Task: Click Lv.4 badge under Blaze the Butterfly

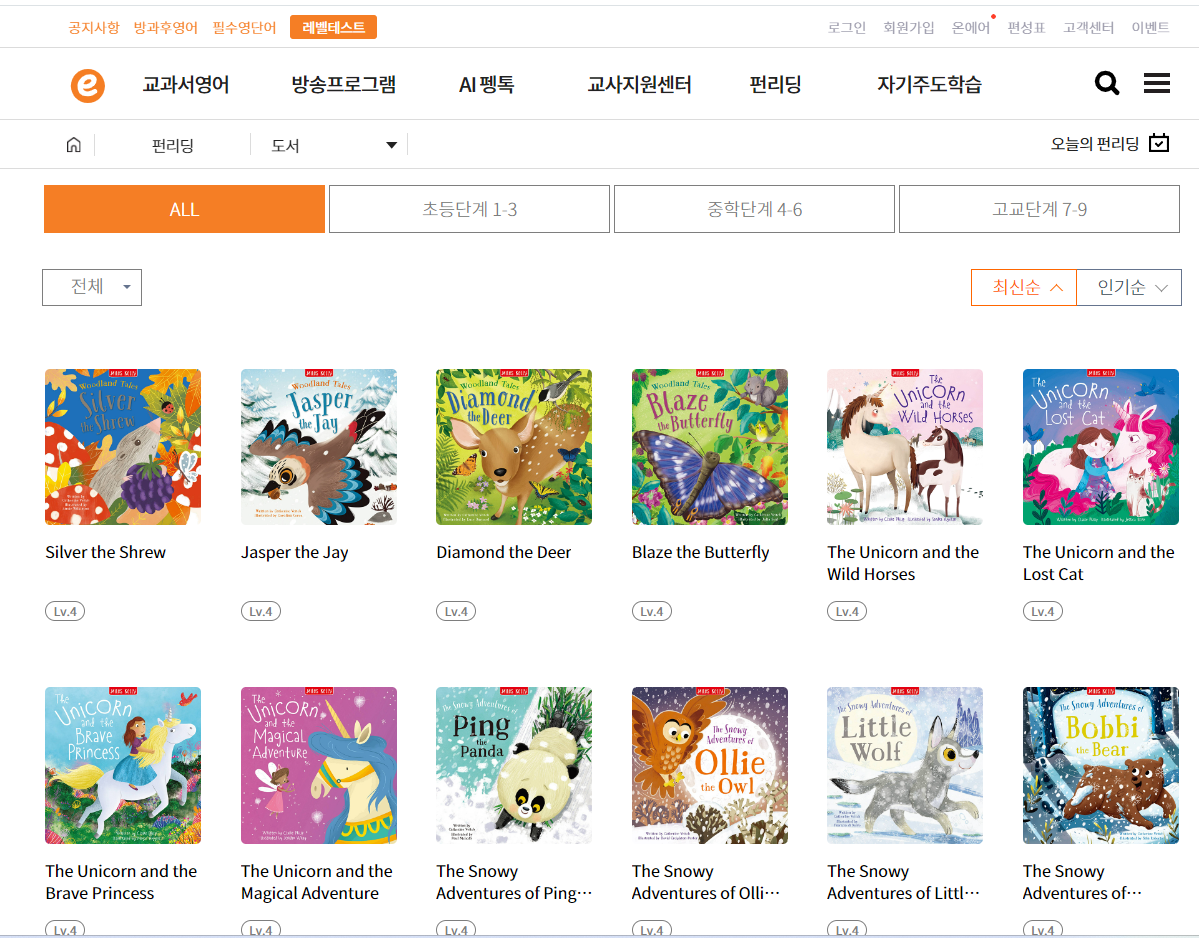Action: [651, 612]
